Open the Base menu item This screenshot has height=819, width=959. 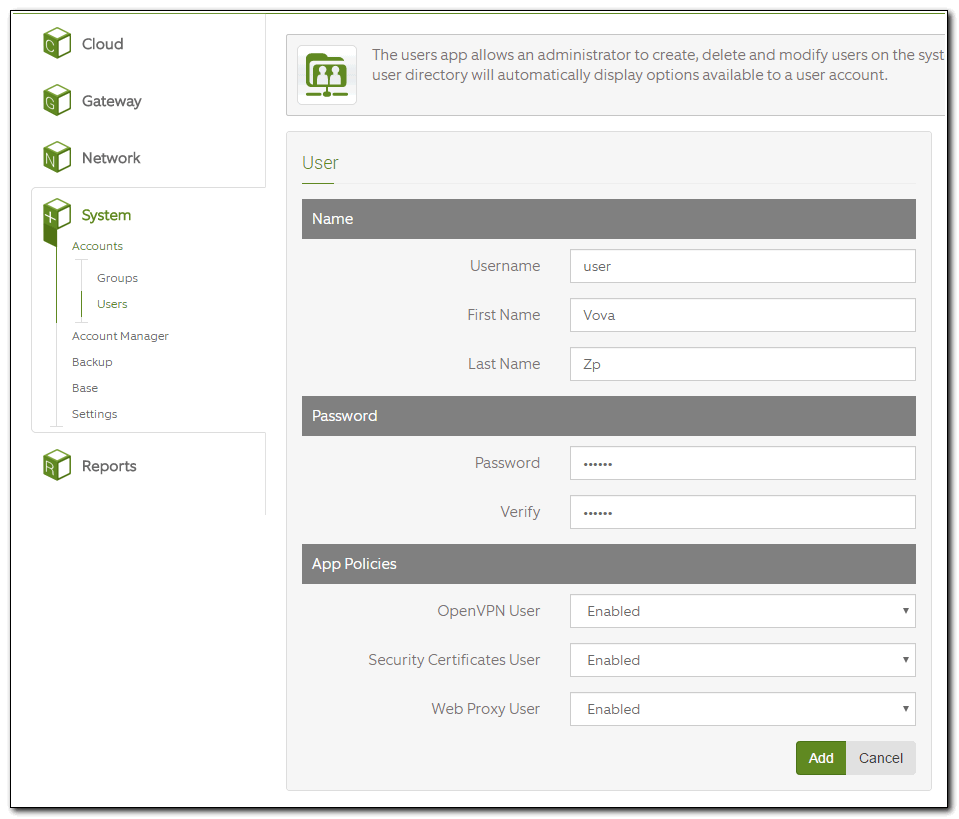[x=85, y=388]
